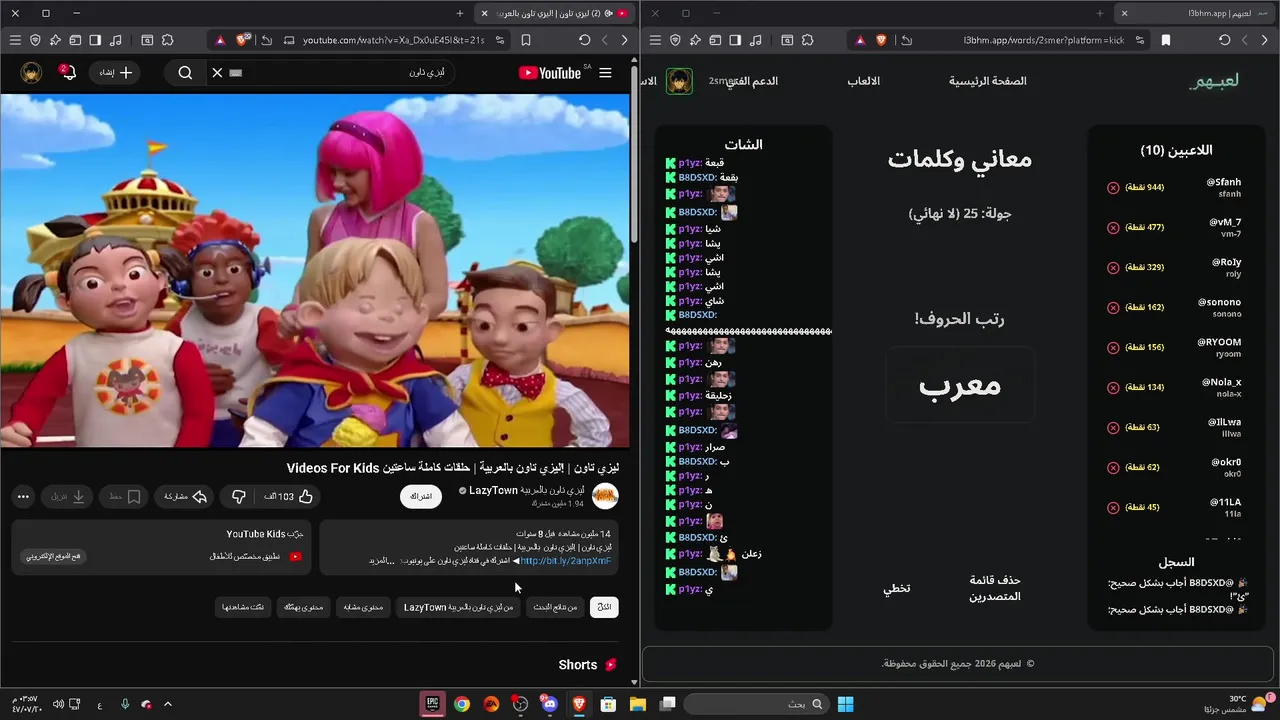Remove player @Sfanh from the players list
The width and height of the screenshot is (1280, 720).
[x=1113, y=188]
